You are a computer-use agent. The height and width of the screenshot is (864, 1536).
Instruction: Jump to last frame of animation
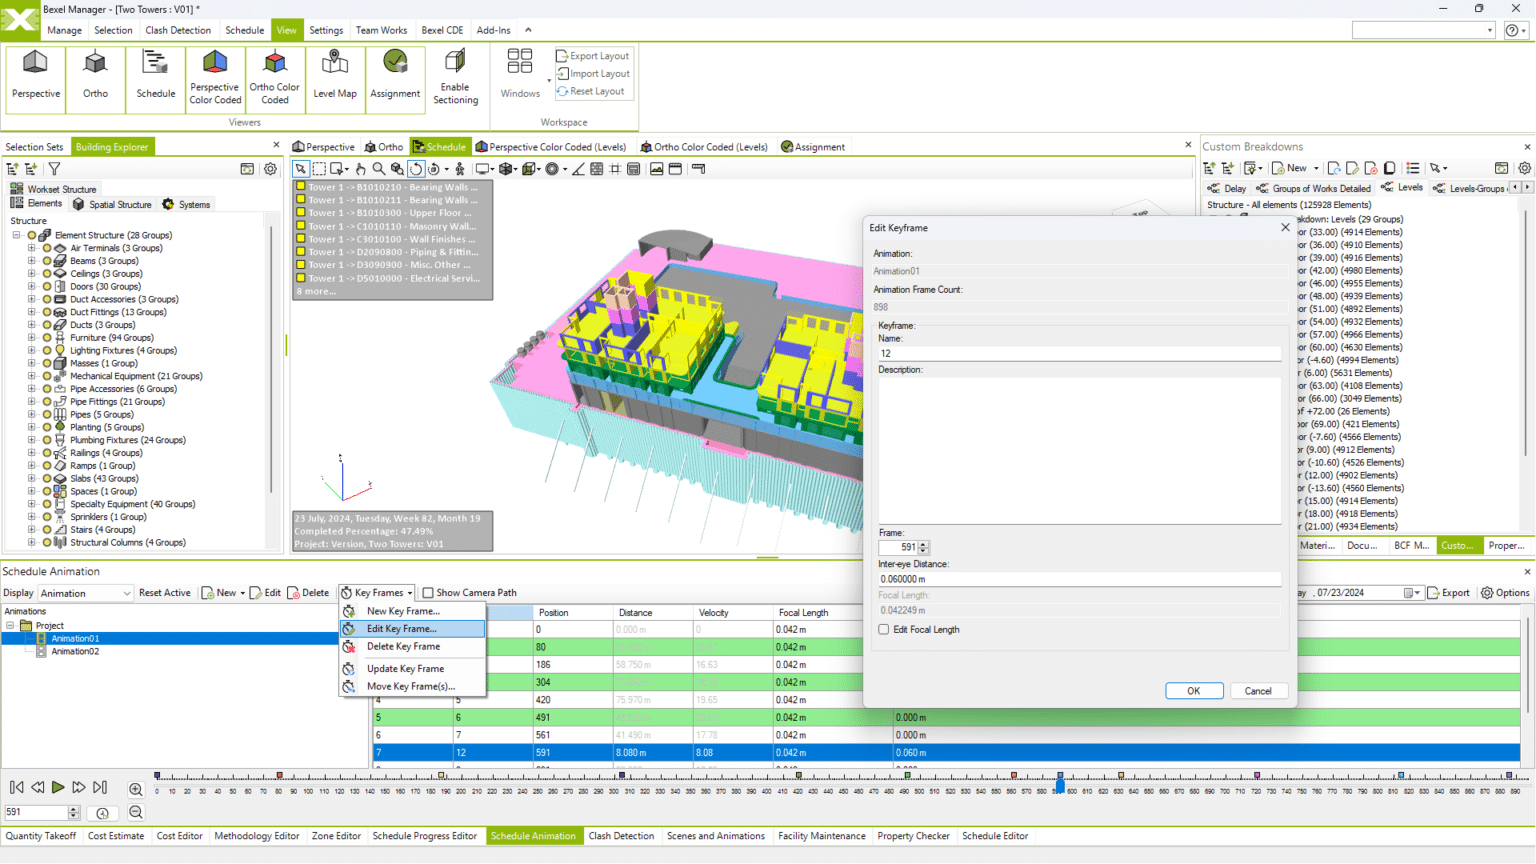(100, 788)
